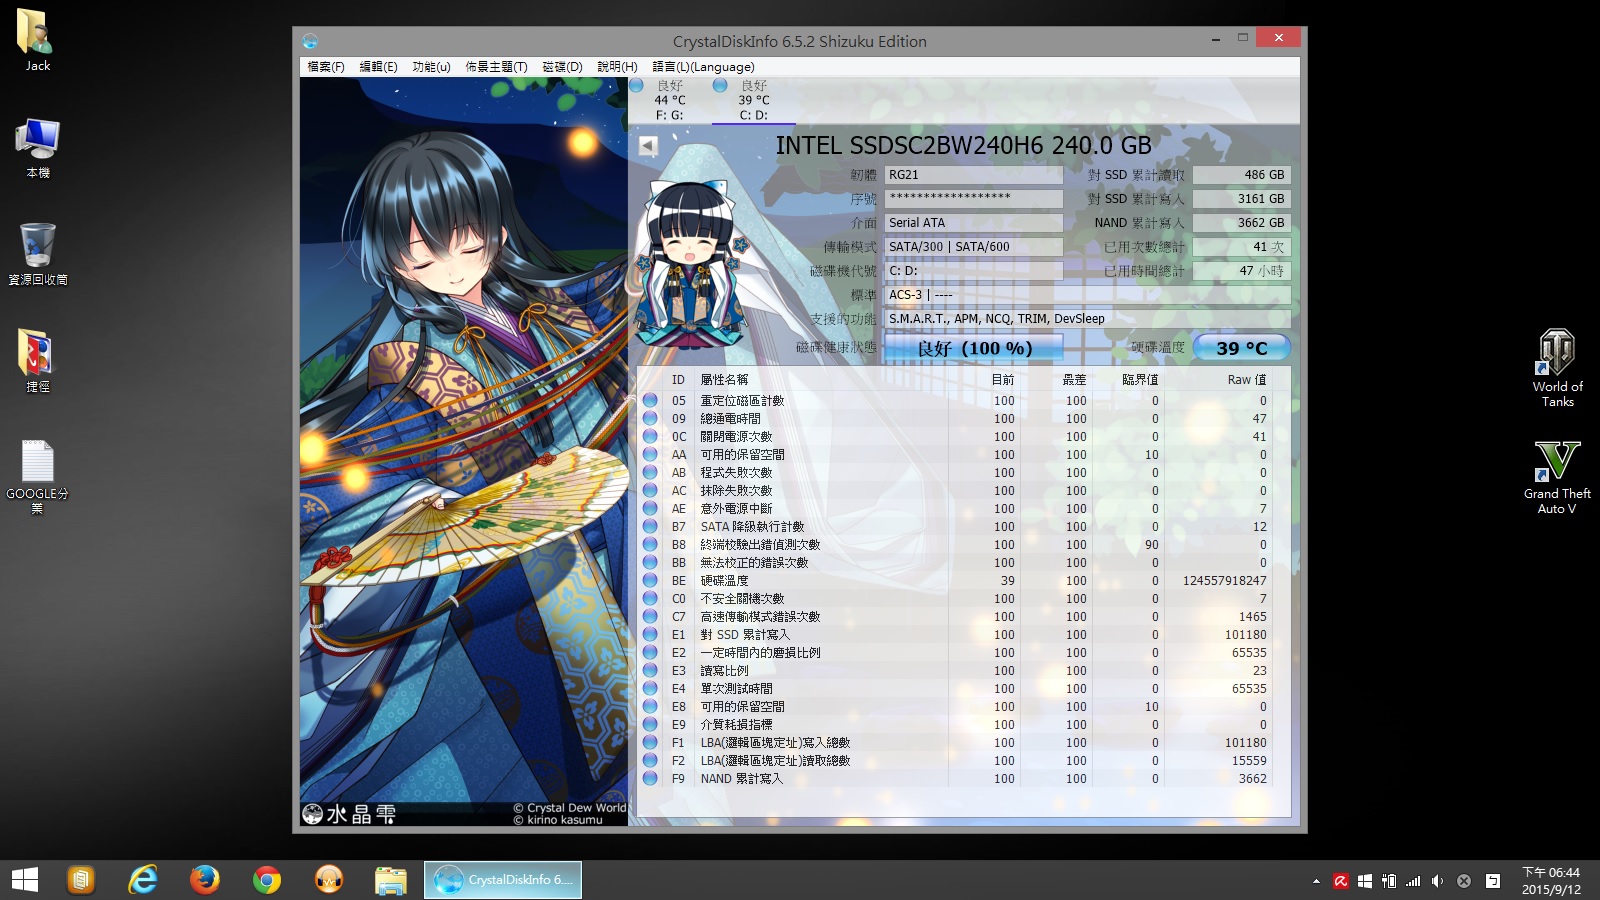1600x900 pixels.
Task: Click power on hours 47 小時 value
Action: [x=1241, y=271]
